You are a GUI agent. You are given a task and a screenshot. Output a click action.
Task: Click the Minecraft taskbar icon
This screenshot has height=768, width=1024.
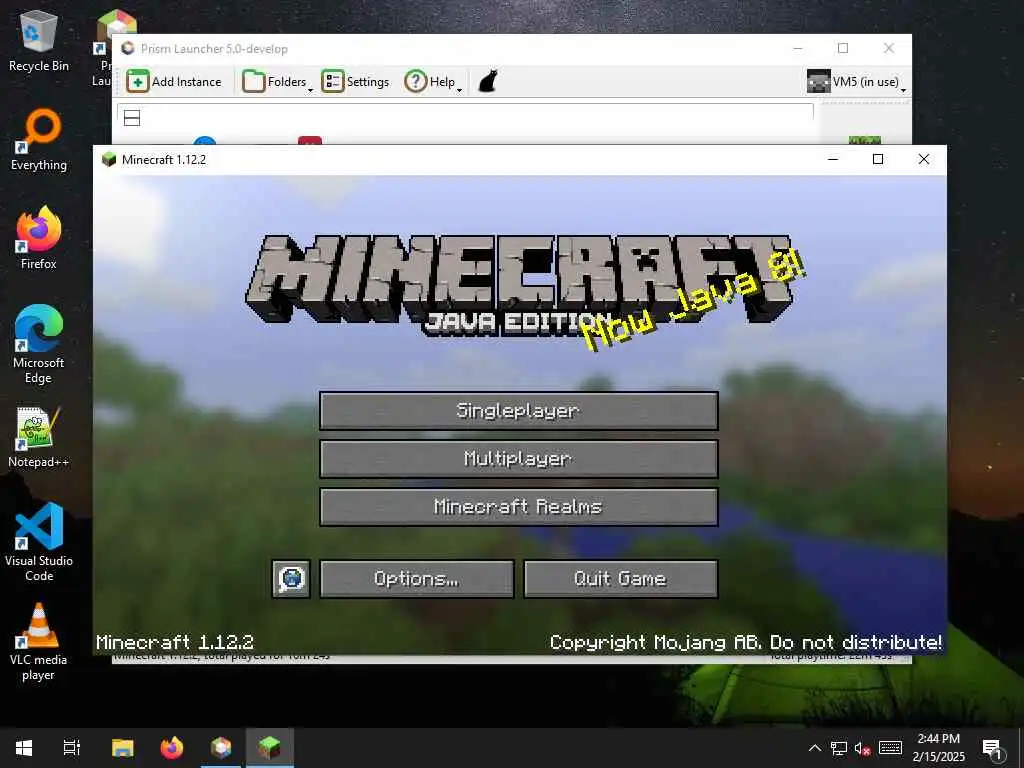click(270, 748)
